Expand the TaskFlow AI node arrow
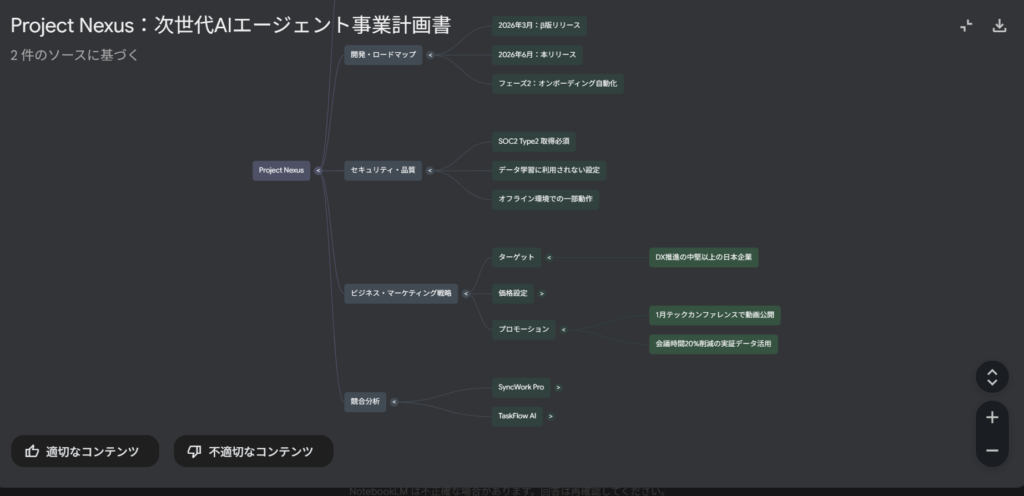 pos(551,416)
